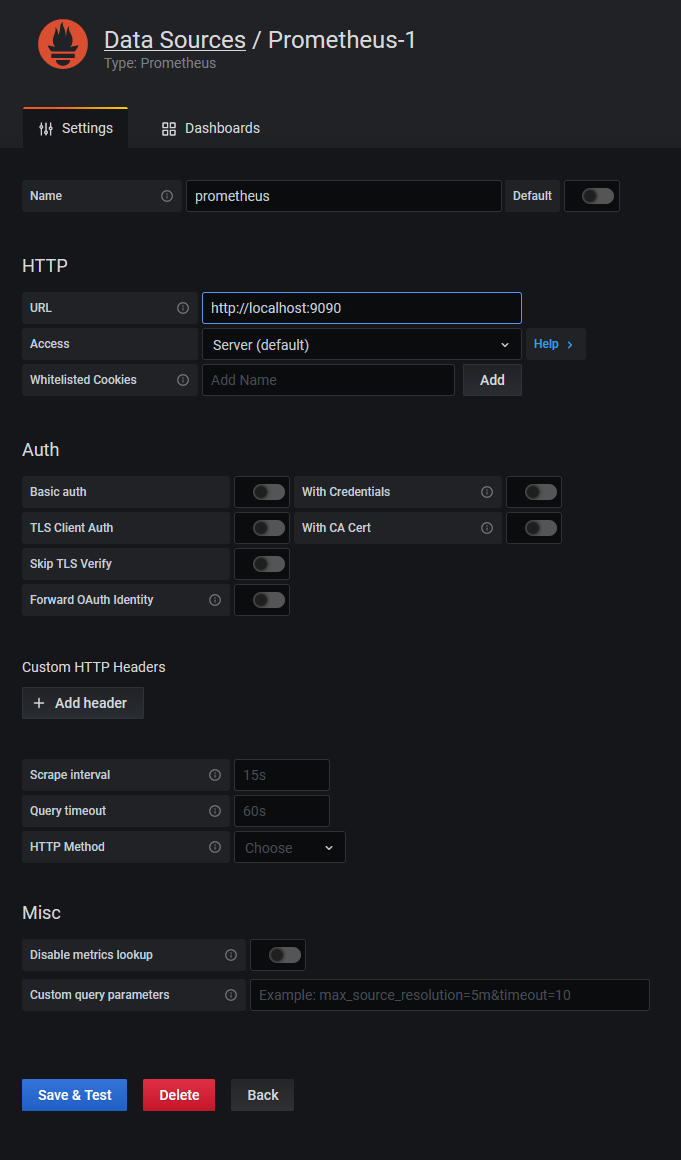Click the Forward OAuth Identity info icon
Screen dimensions: 681x1160
click(215, 600)
